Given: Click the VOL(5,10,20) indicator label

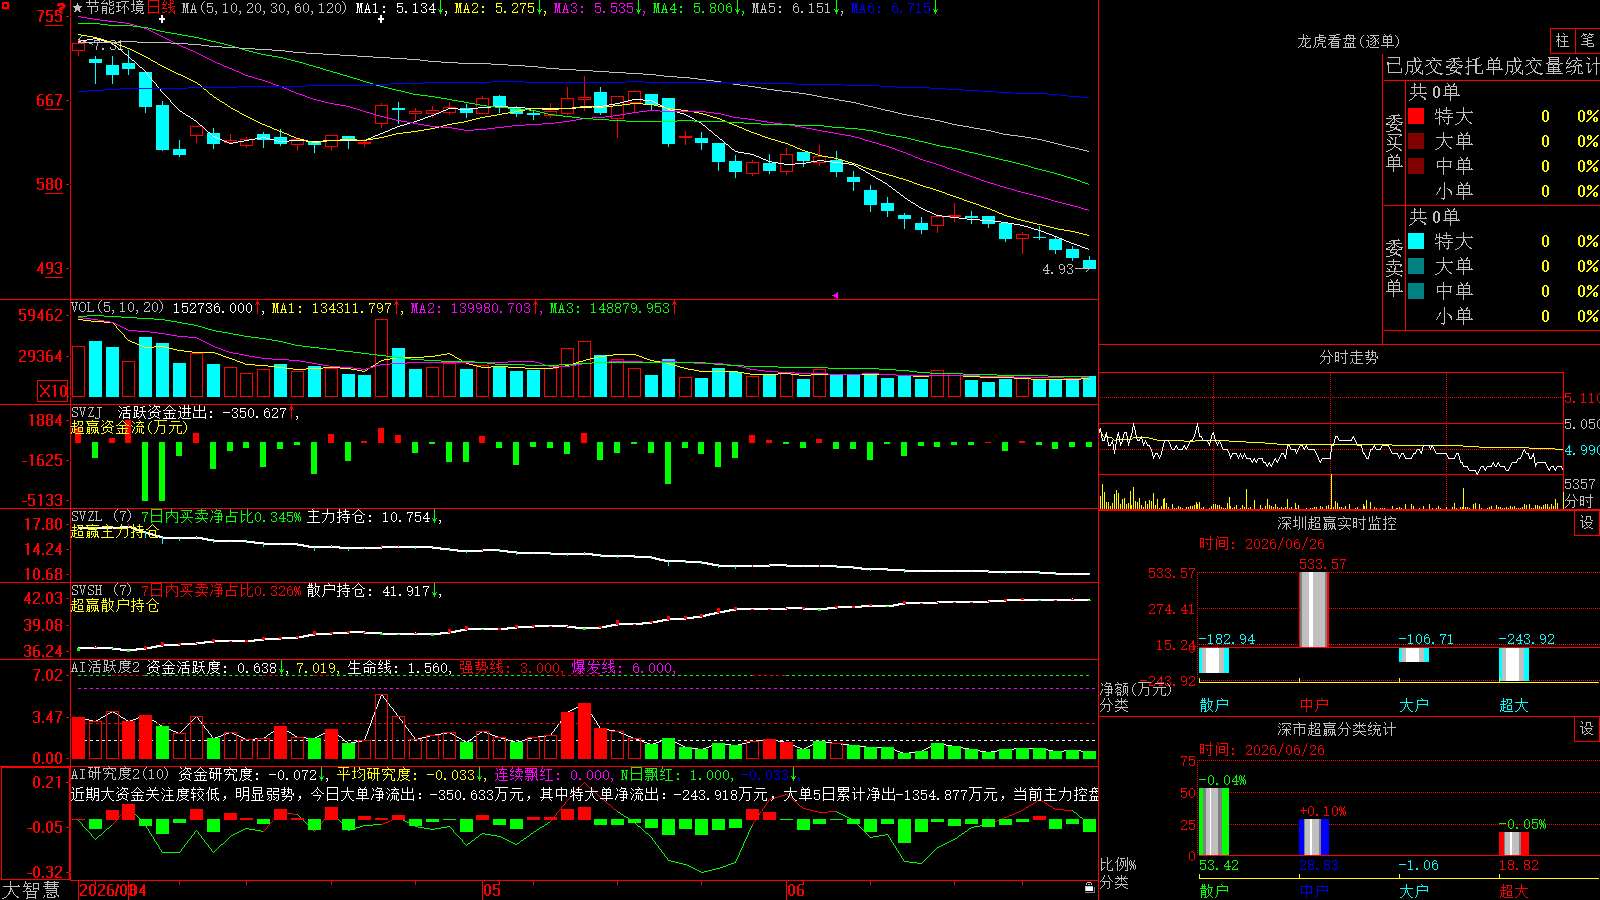Looking at the screenshot, I should 117,307.
